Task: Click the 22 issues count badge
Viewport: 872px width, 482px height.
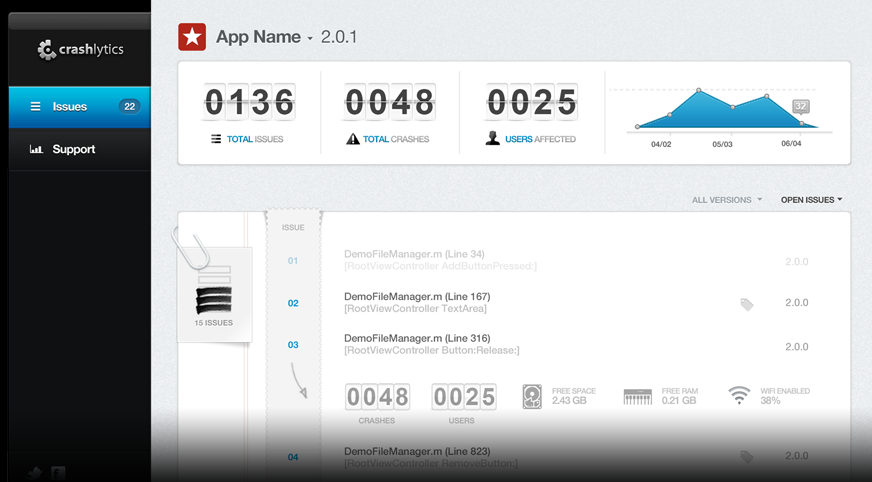Action: pyautogui.click(x=130, y=106)
